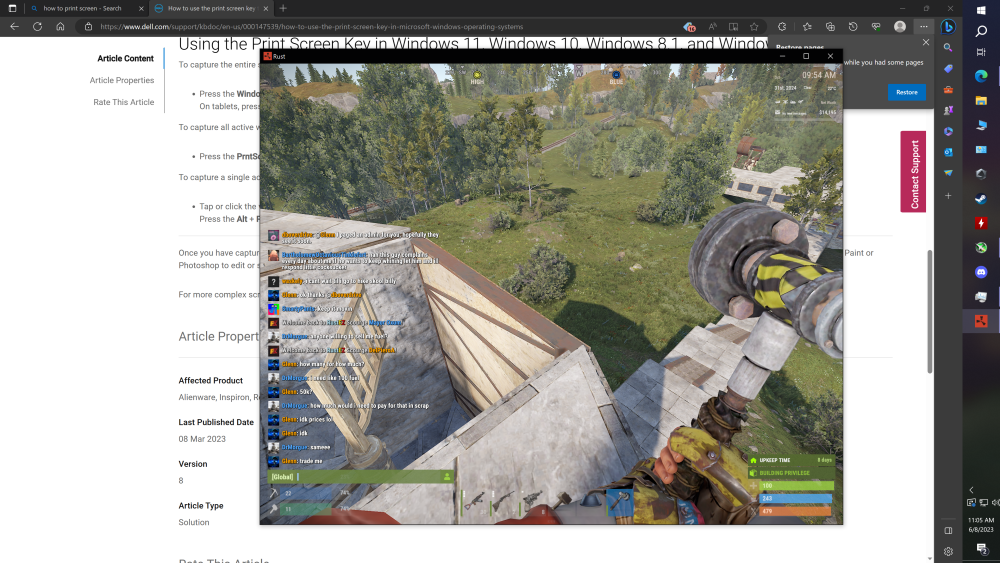Open Browser essentials heart icon

click(876, 27)
